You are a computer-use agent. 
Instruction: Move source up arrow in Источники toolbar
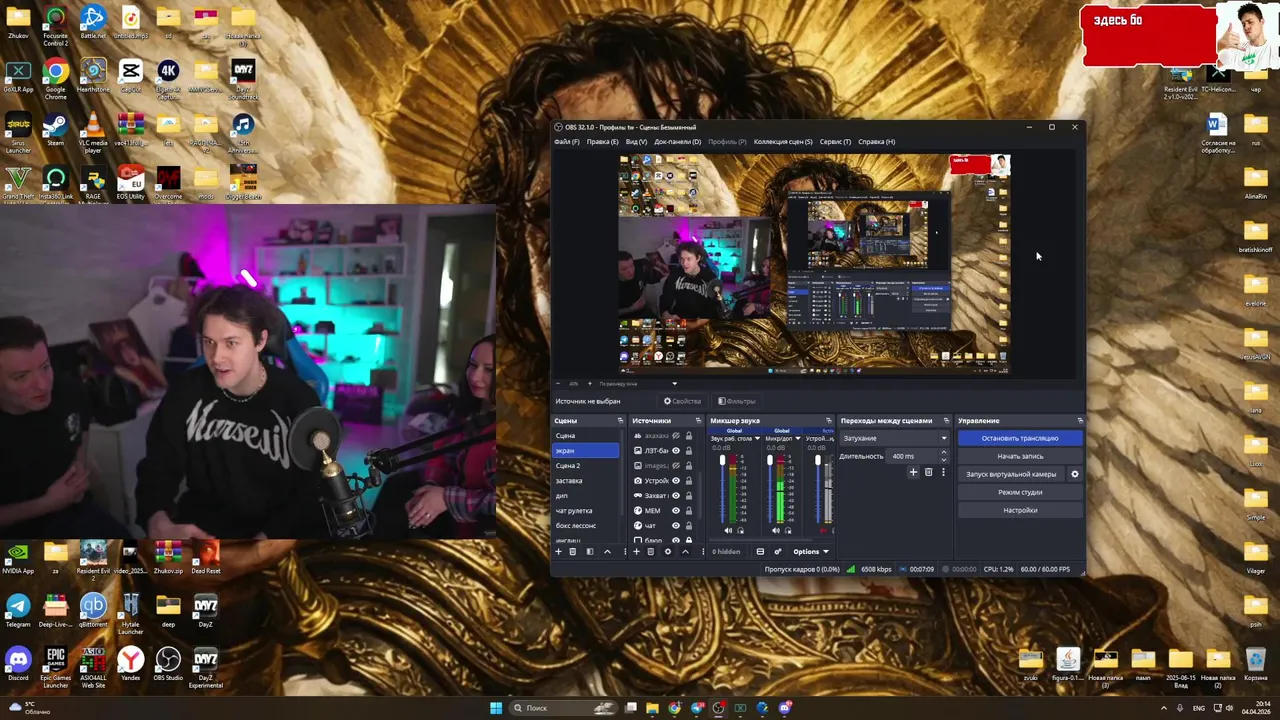(x=685, y=552)
